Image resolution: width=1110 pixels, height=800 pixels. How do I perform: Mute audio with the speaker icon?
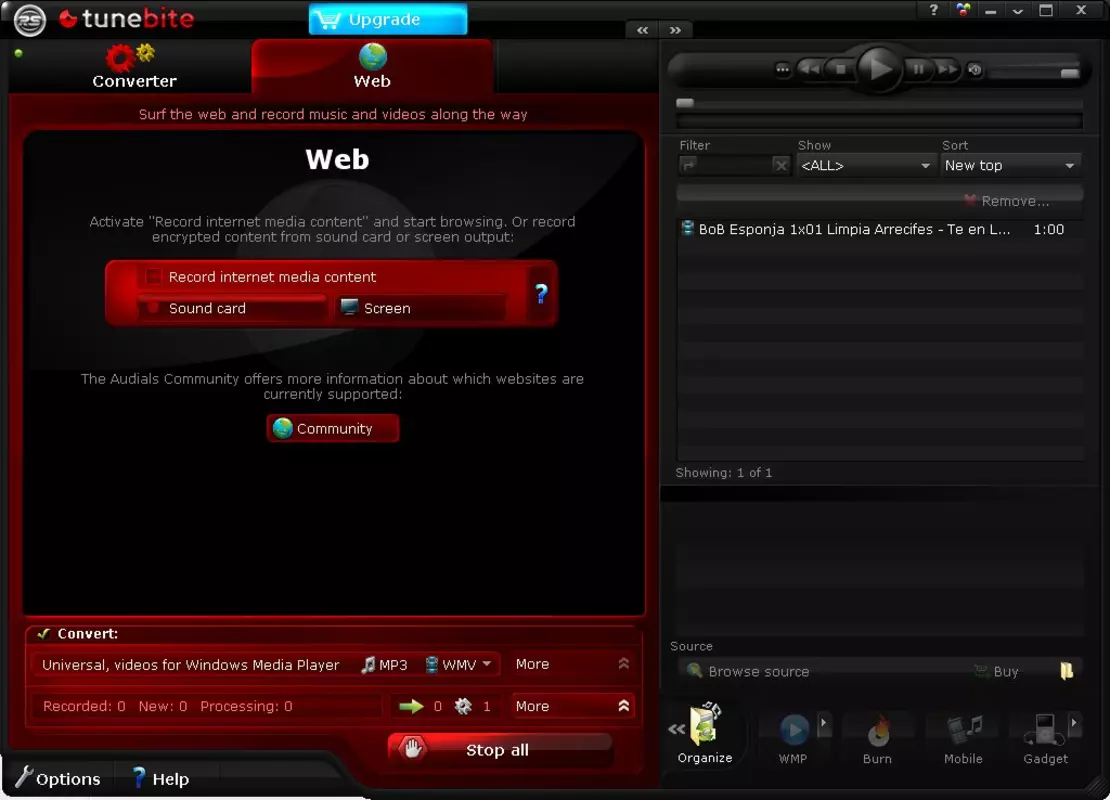pyautogui.click(x=975, y=69)
